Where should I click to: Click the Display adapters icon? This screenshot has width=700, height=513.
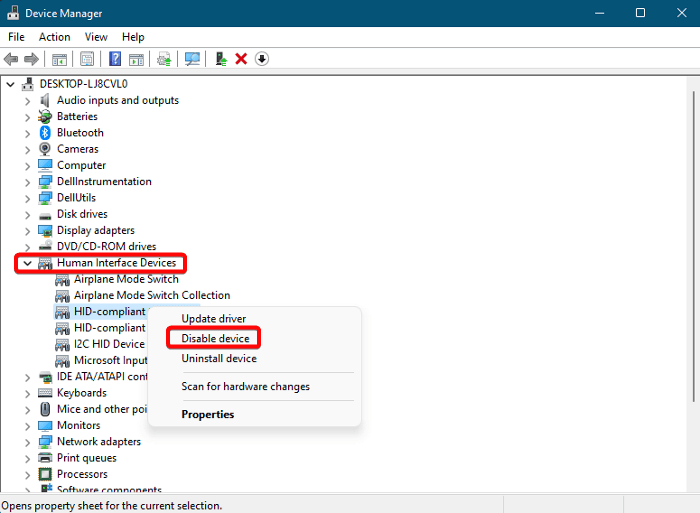click(45, 230)
